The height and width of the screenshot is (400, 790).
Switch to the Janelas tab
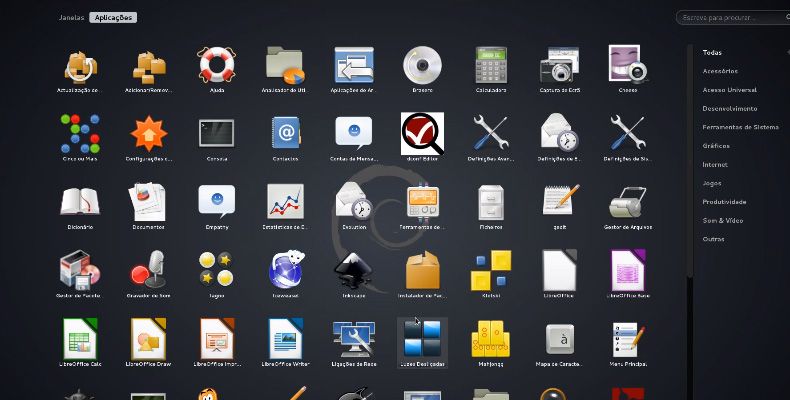click(x=71, y=18)
